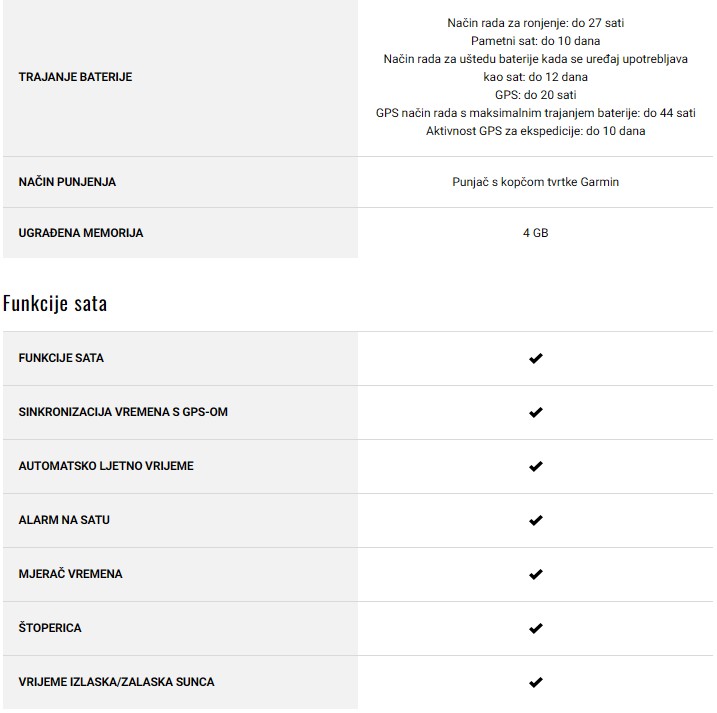Click the 4 GB memory value
Viewport: 717px width, 713px height.
tap(535, 233)
